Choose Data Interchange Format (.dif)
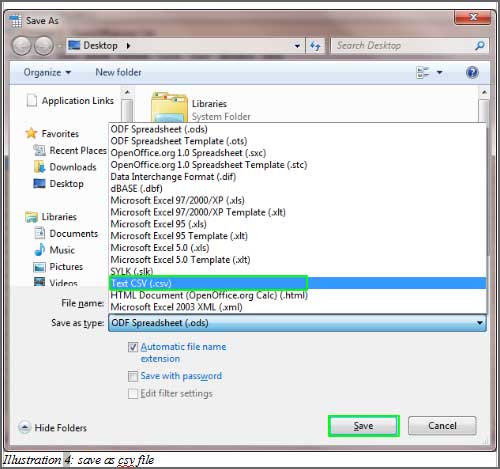 coord(297,177)
